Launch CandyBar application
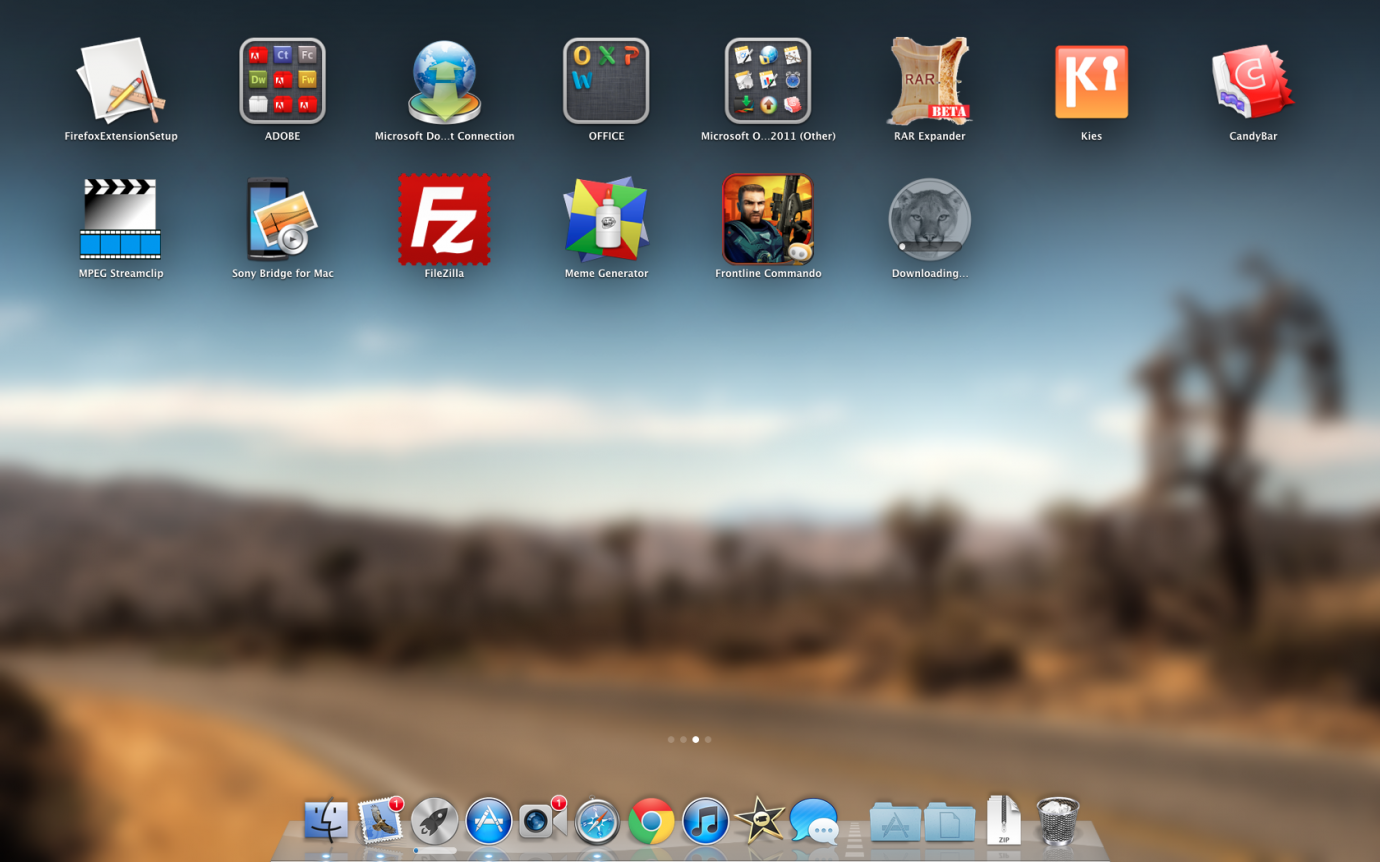The image size is (1380, 862). coord(1253,82)
